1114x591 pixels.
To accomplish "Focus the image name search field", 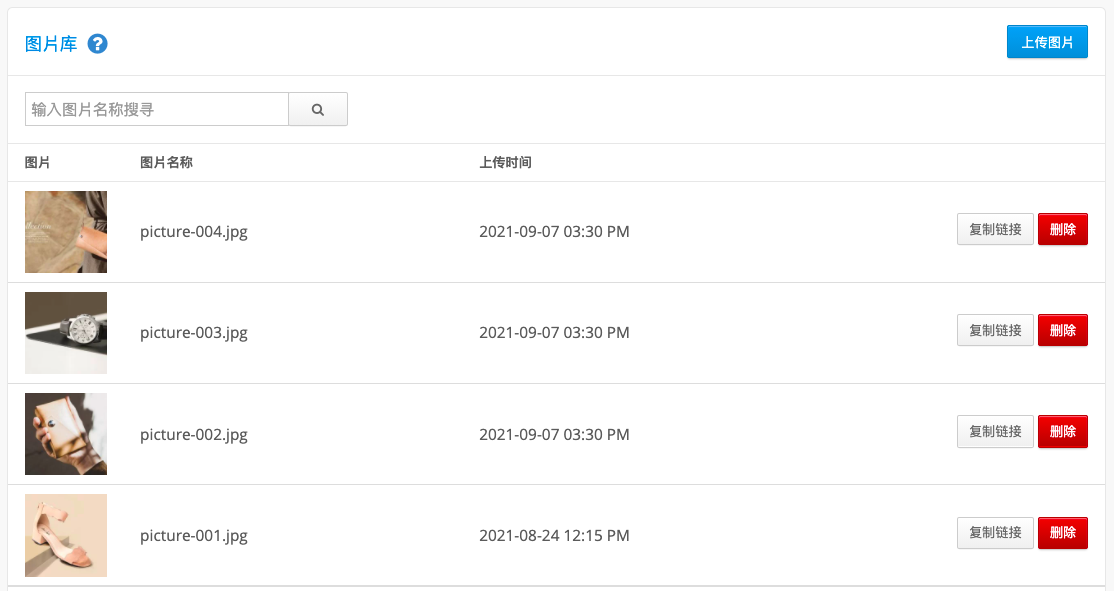I will 157,109.
